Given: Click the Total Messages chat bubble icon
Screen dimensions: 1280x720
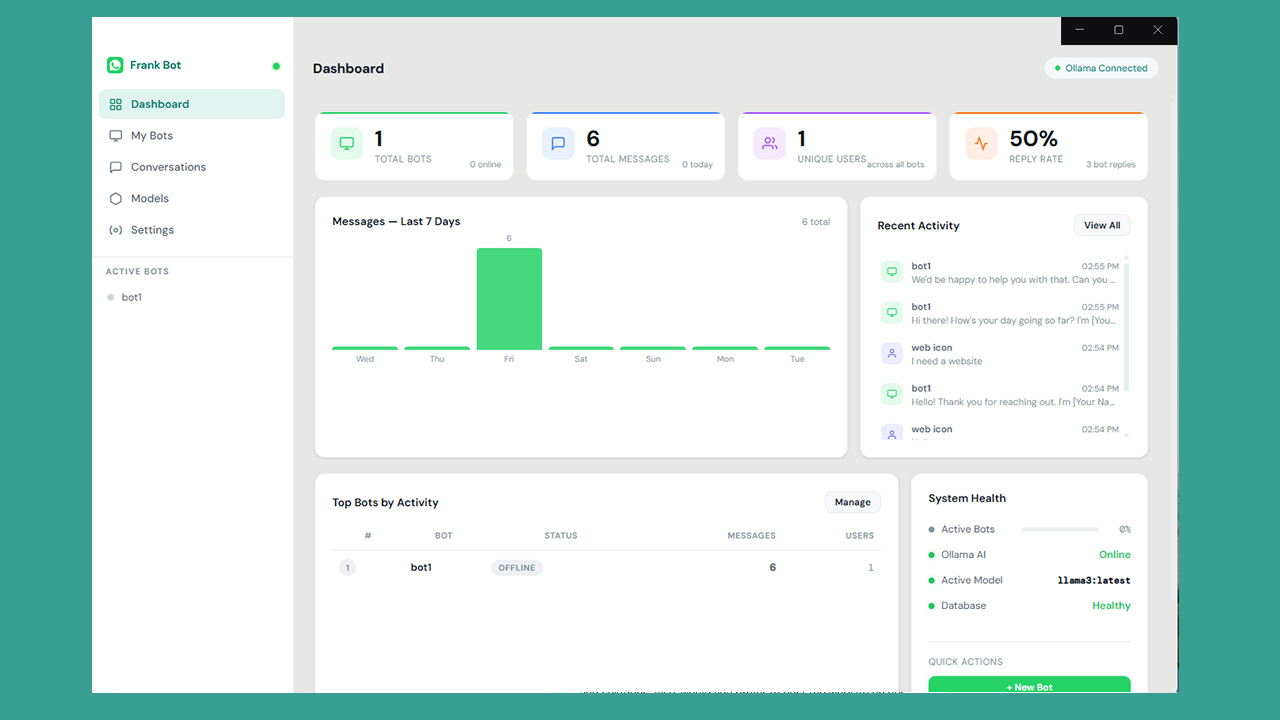Looking at the screenshot, I should point(558,144).
